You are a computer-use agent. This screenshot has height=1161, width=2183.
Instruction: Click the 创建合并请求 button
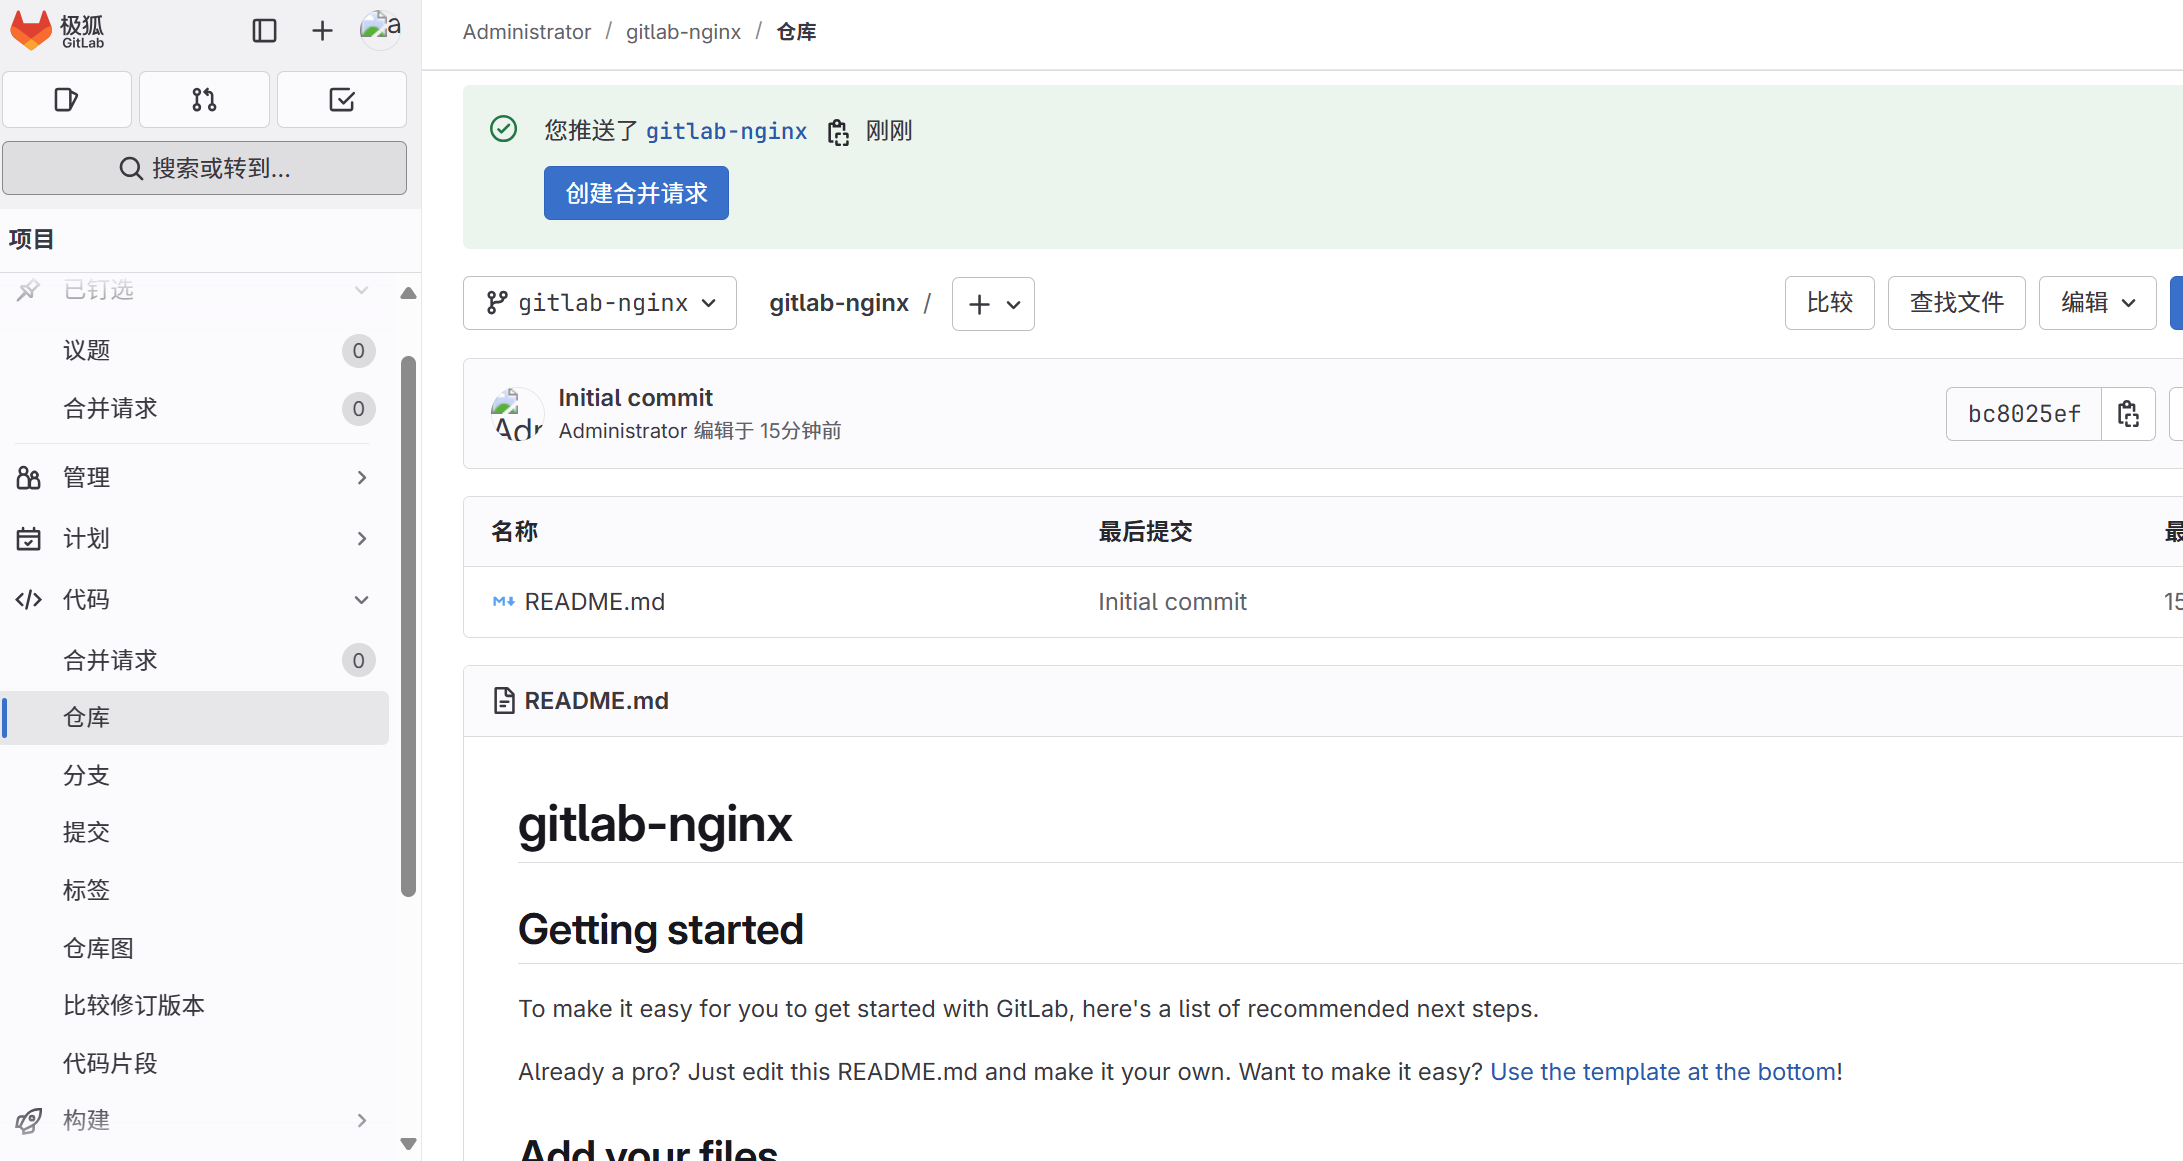pos(636,193)
